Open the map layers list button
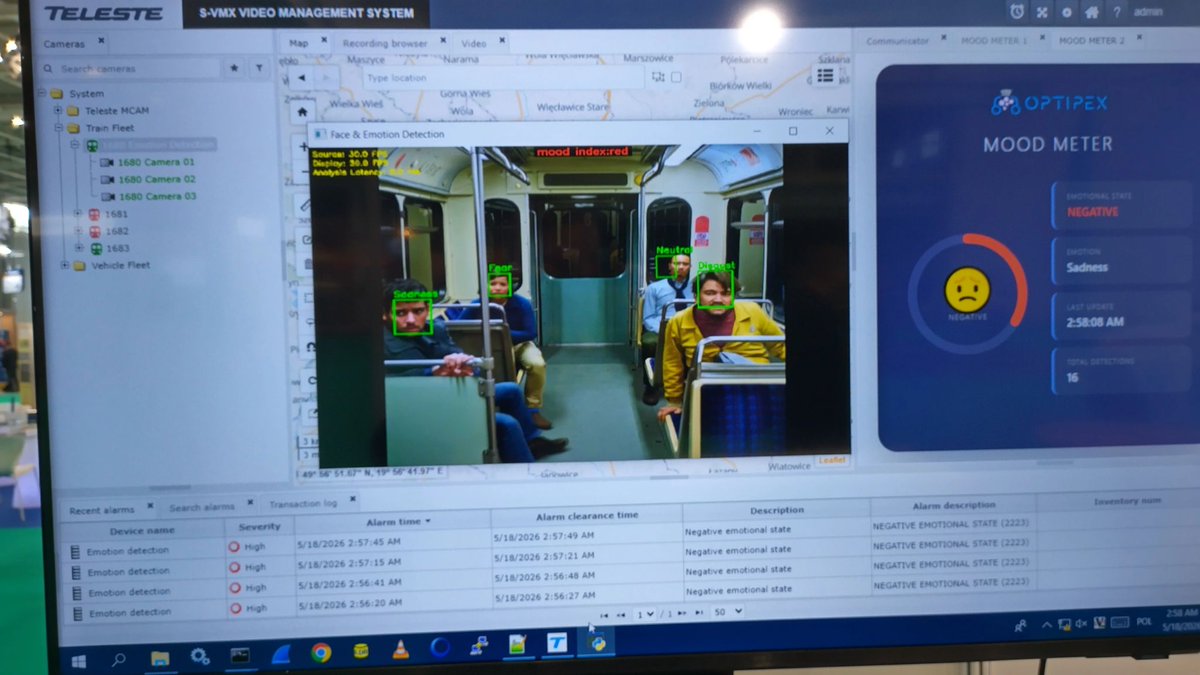This screenshot has width=1200, height=675. click(825, 75)
